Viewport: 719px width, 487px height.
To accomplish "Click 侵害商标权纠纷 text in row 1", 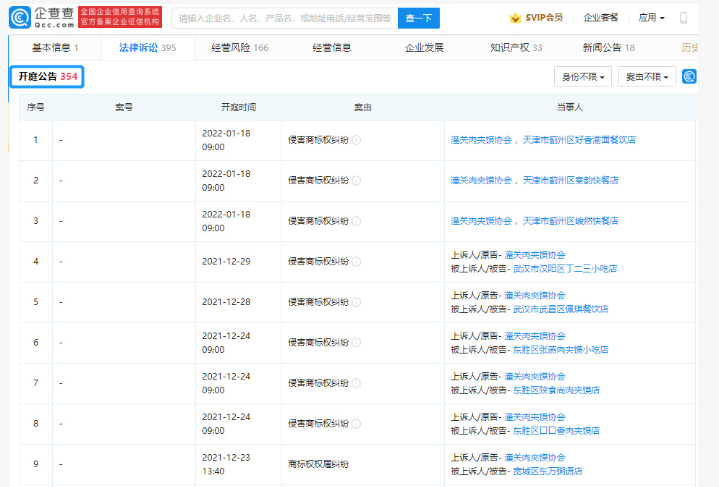I will point(318,140).
